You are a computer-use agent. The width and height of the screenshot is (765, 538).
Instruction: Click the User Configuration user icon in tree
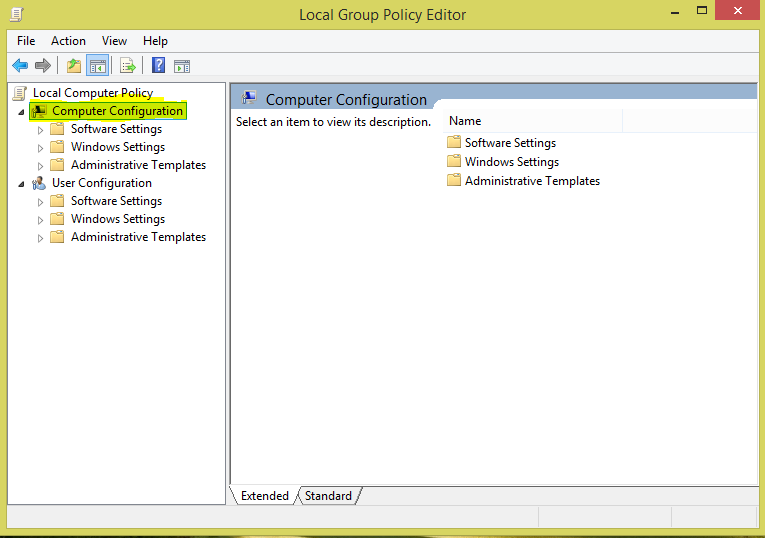39,183
